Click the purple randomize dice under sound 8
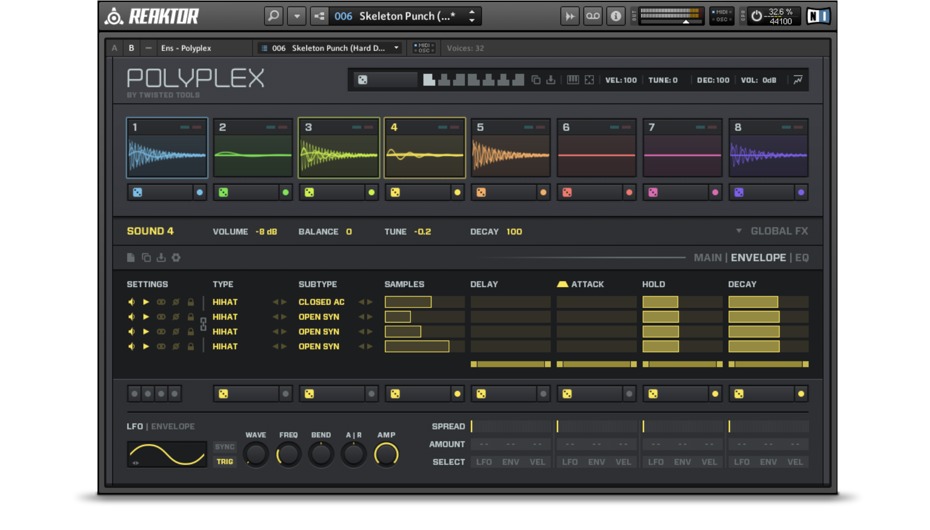 click(739, 192)
